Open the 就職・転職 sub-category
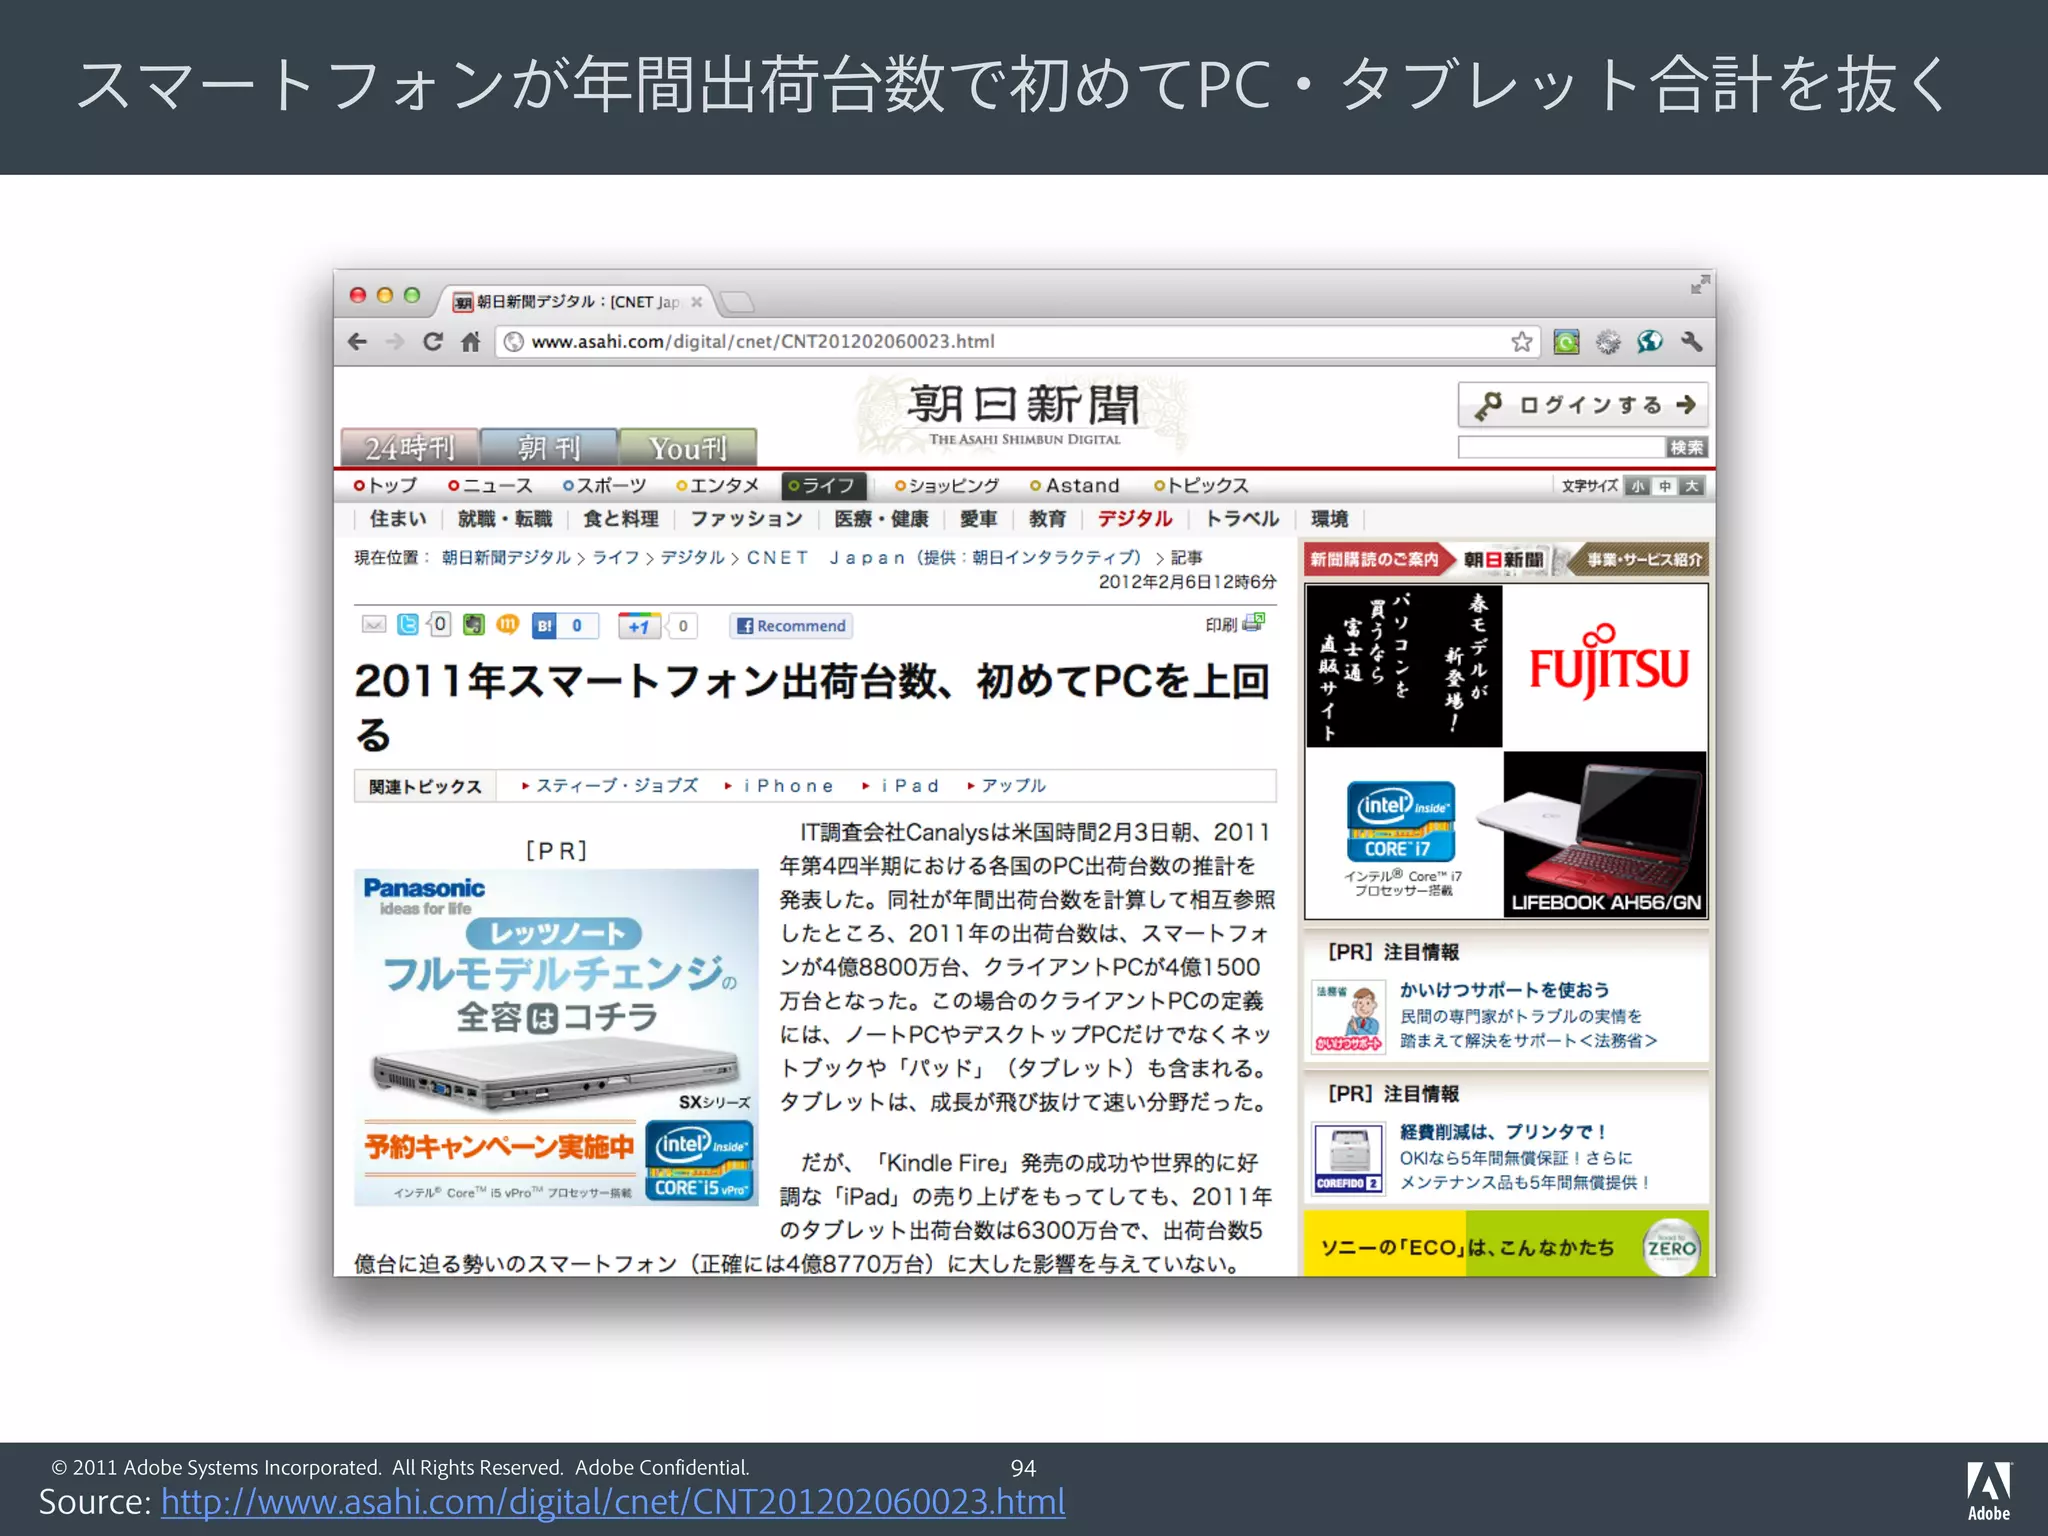Screen dimensions: 2048x1536 pos(505,519)
